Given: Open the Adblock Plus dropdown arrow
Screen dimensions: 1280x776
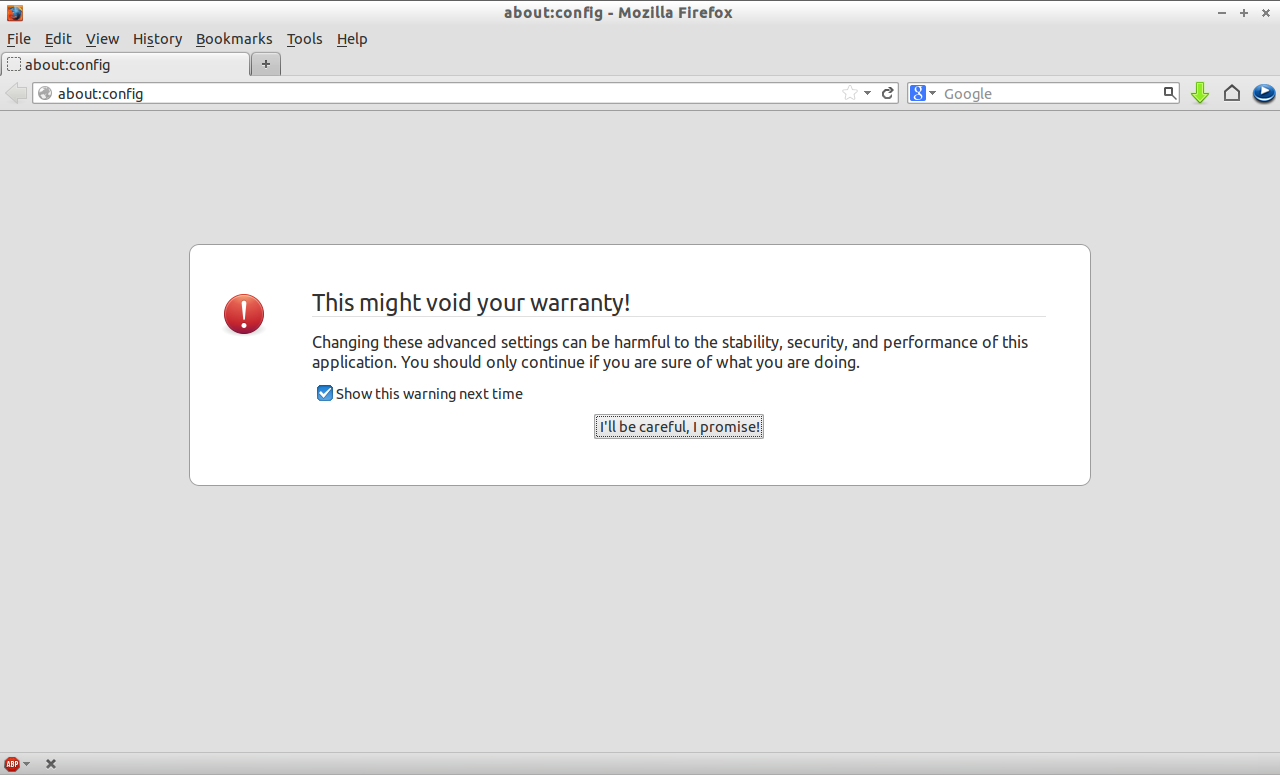Looking at the screenshot, I should [x=26, y=764].
